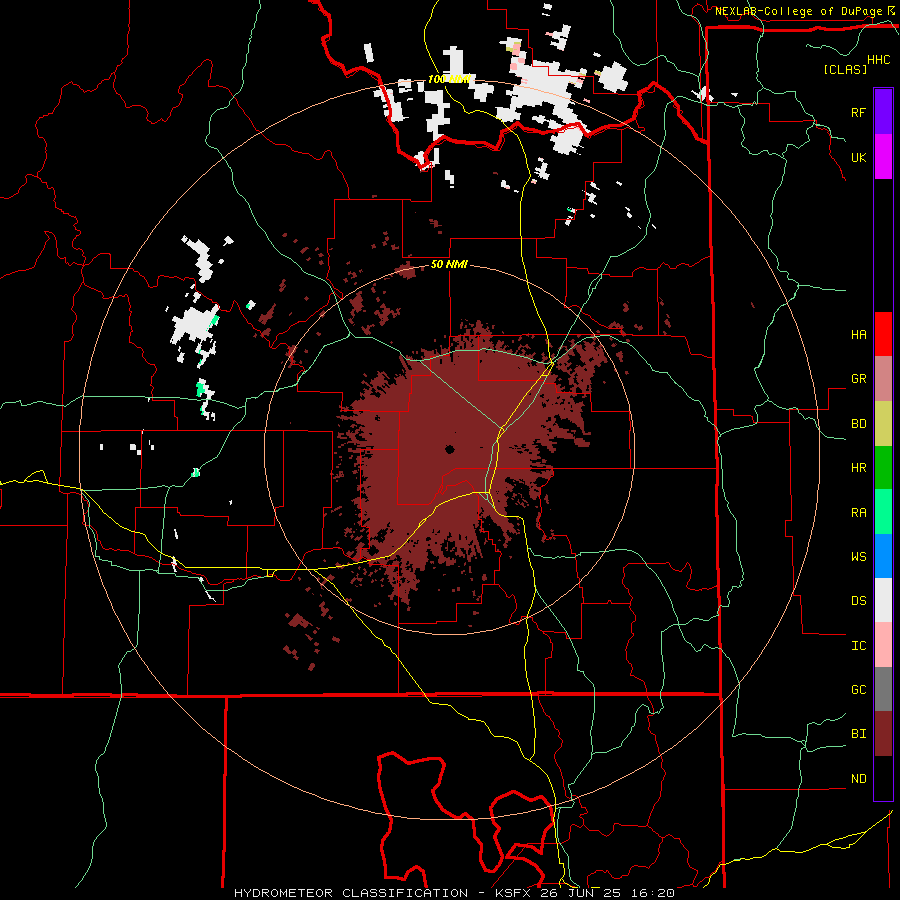This screenshot has width=900, height=900.
Task: Click the GC legend label
Action: click(x=859, y=690)
